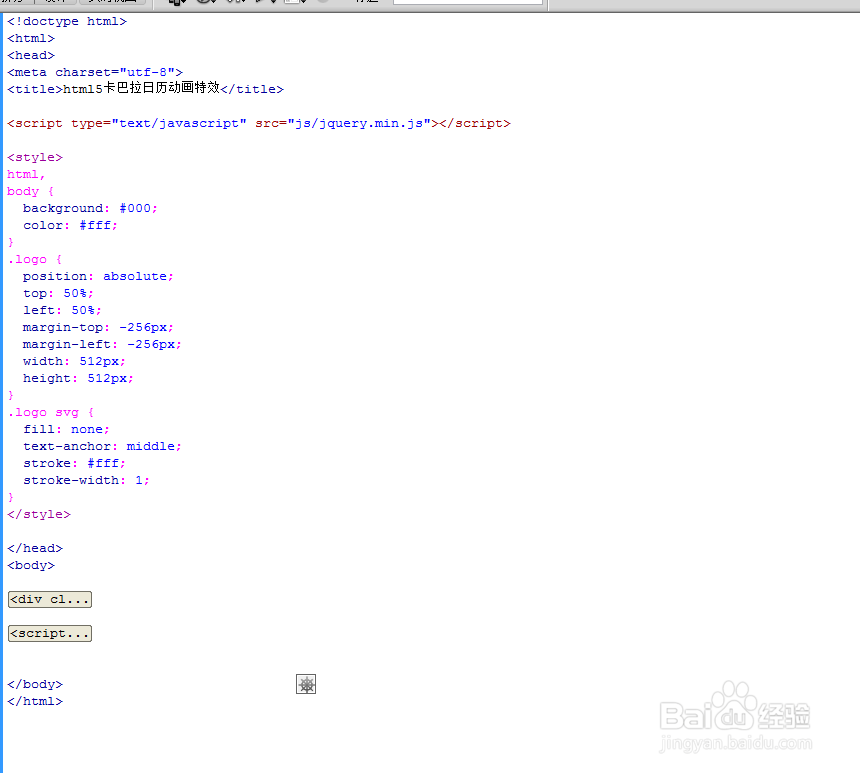The height and width of the screenshot is (773, 860).
Task: Click the 'fill: none;' line
Action: [66, 430]
